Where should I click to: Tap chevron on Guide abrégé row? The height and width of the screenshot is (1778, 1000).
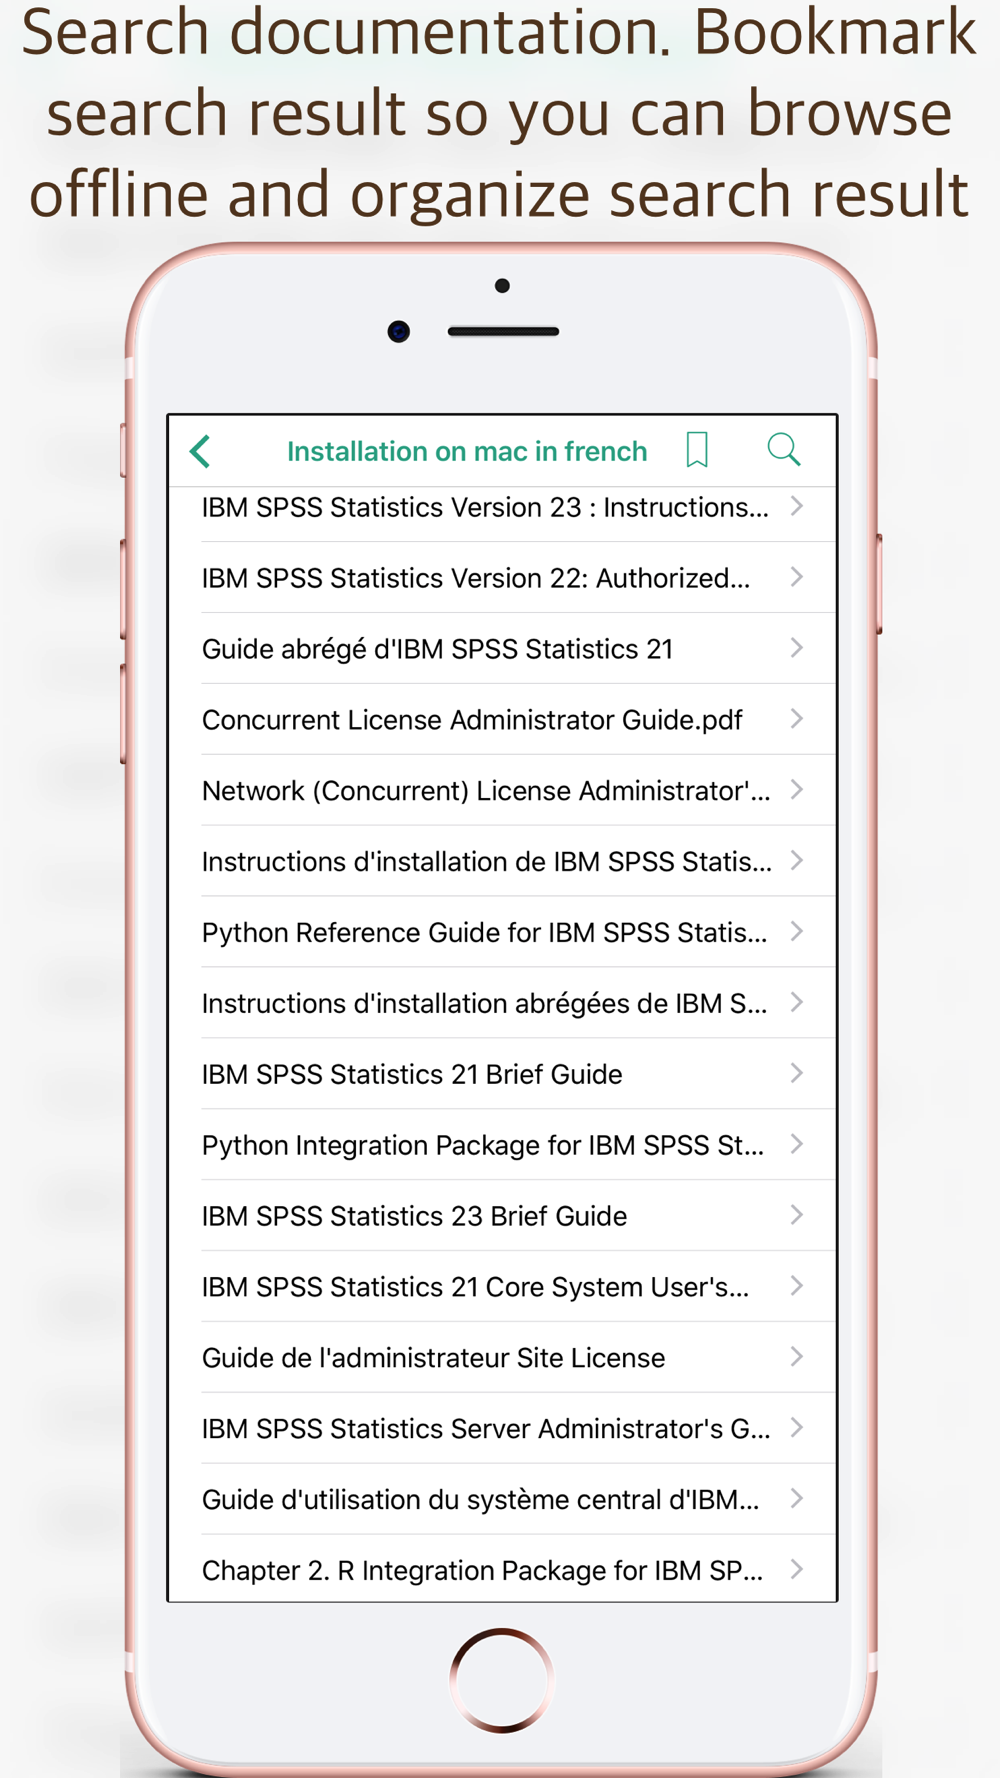click(797, 648)
